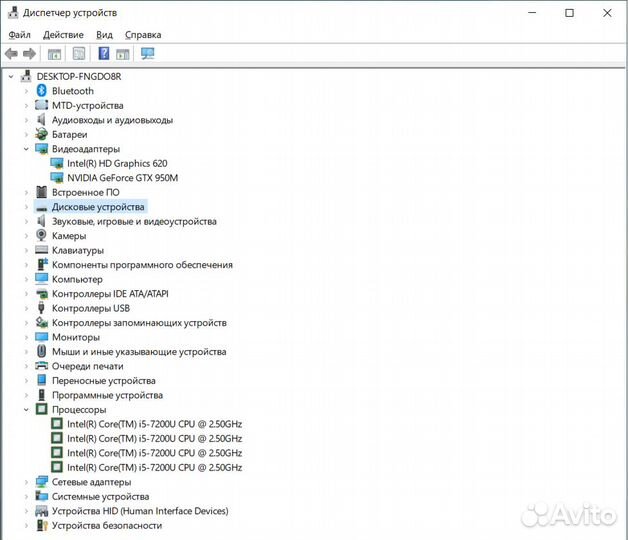Expand the MTD-устройства category
The width and height of the screenshot is (628, 540).
coord(26,105)
